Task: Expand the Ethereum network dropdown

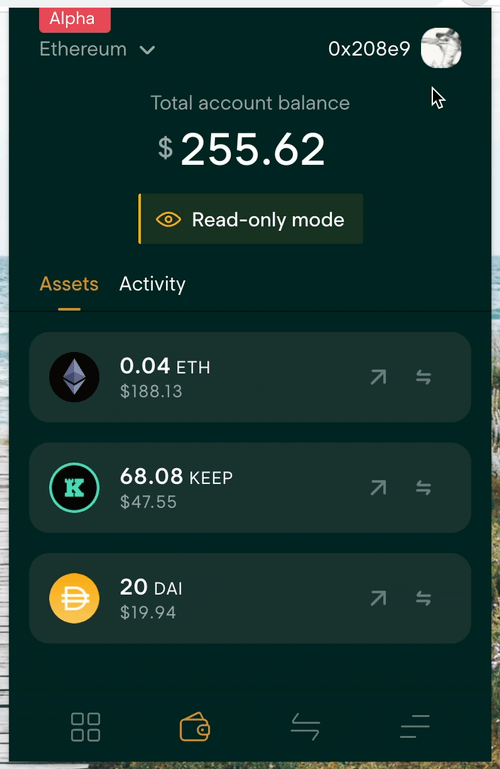Action: click(98, 49)
